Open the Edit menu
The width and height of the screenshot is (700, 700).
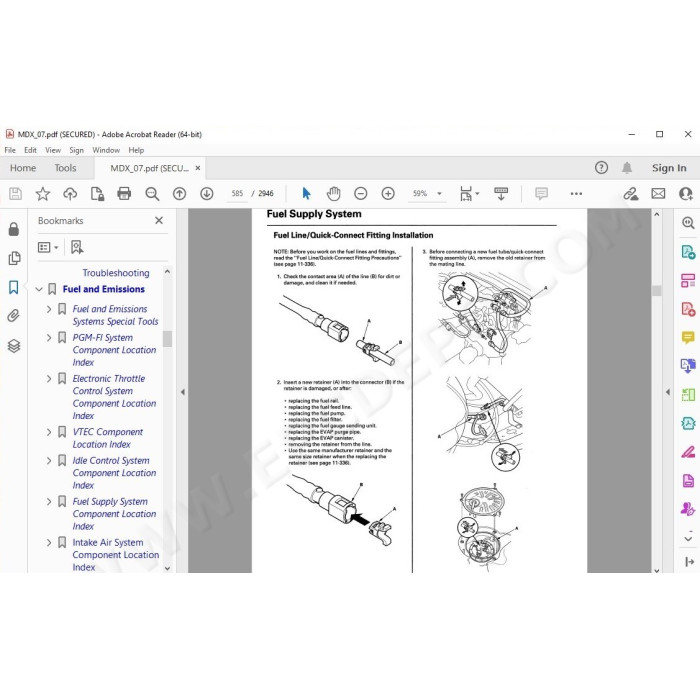point(30,150)
